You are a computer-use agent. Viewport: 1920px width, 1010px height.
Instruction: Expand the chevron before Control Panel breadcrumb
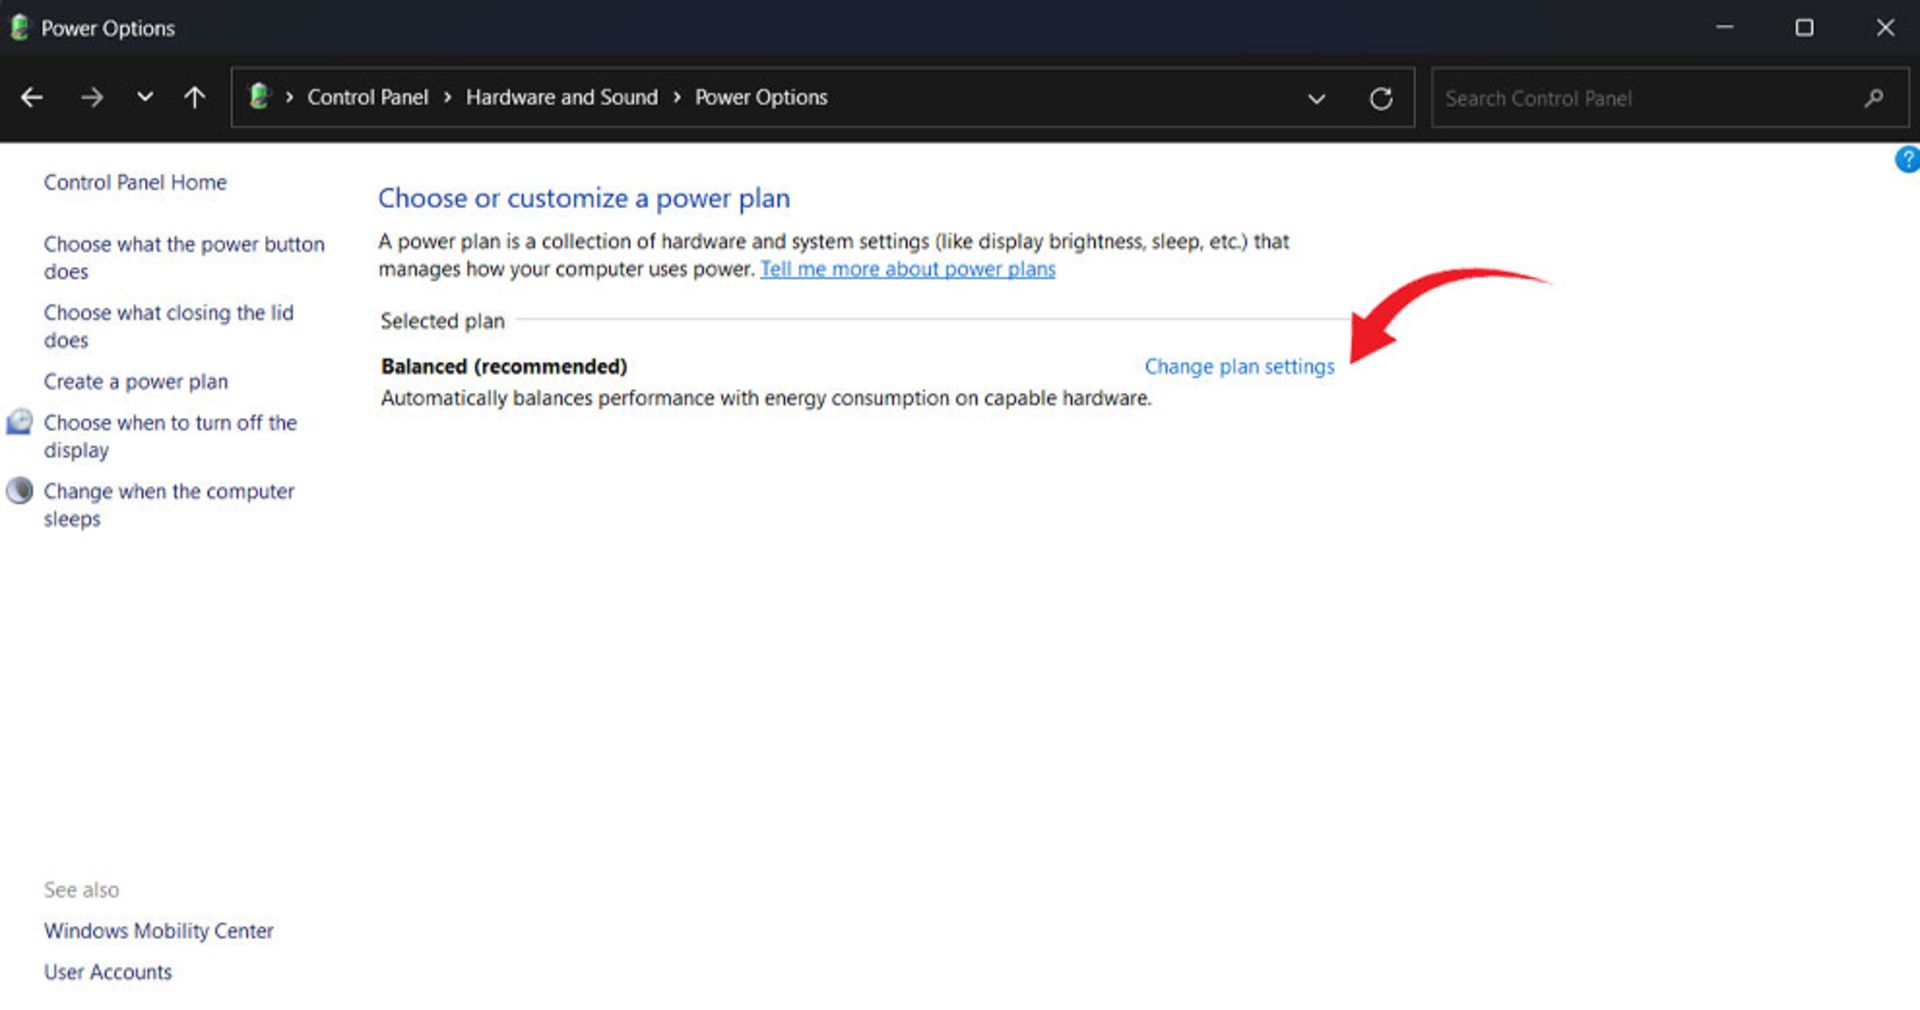pos(289,97)
